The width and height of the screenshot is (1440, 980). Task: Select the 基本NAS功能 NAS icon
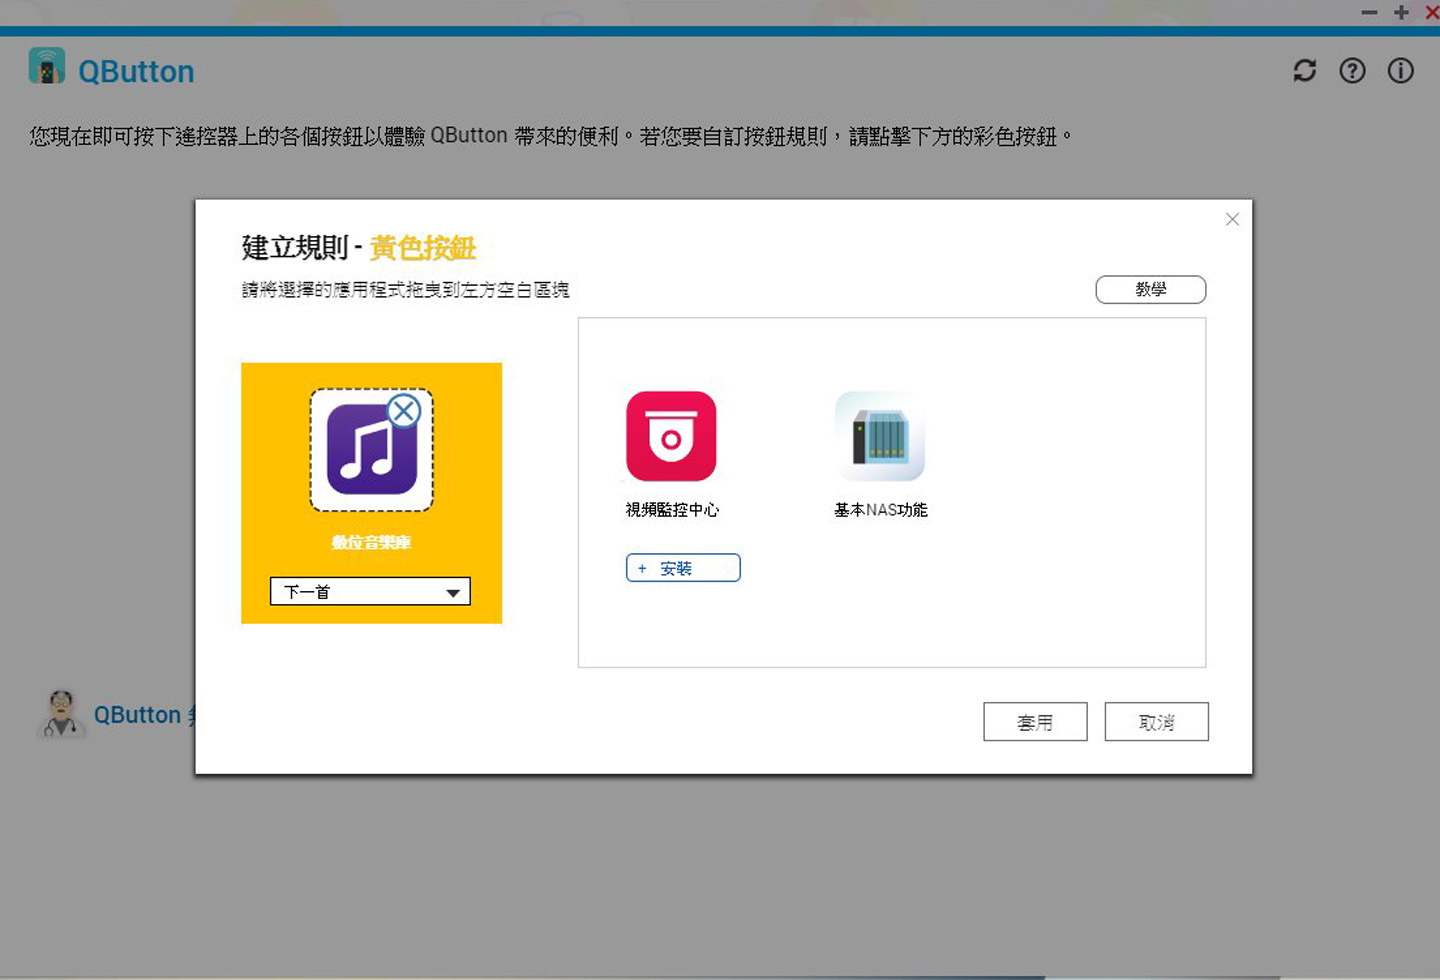[878, 435]
